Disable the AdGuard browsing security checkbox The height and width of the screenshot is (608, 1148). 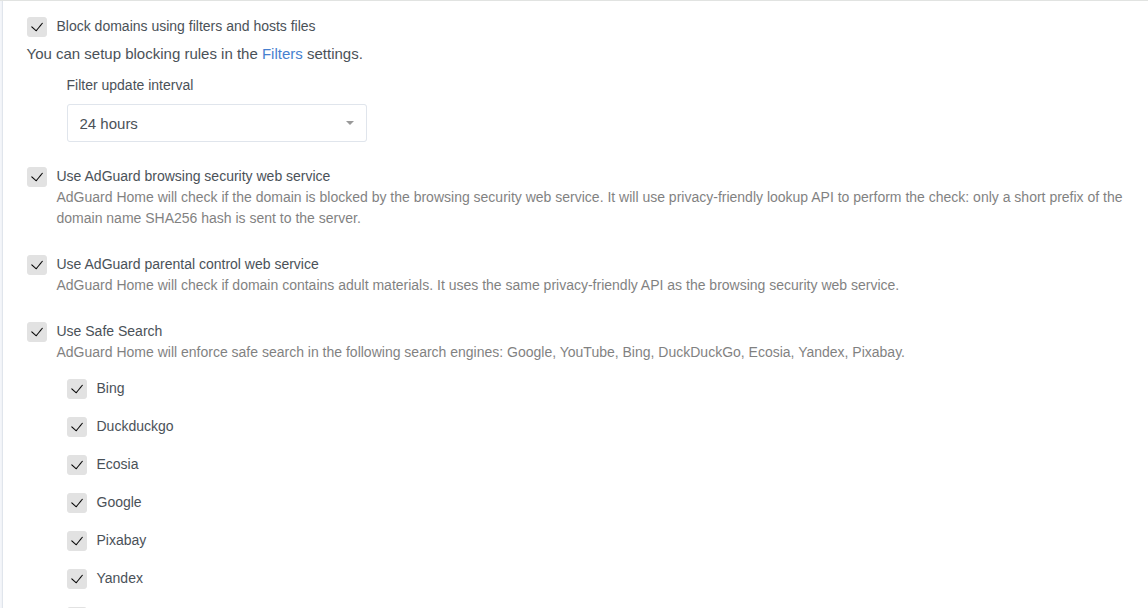click(x=37, y=177)
